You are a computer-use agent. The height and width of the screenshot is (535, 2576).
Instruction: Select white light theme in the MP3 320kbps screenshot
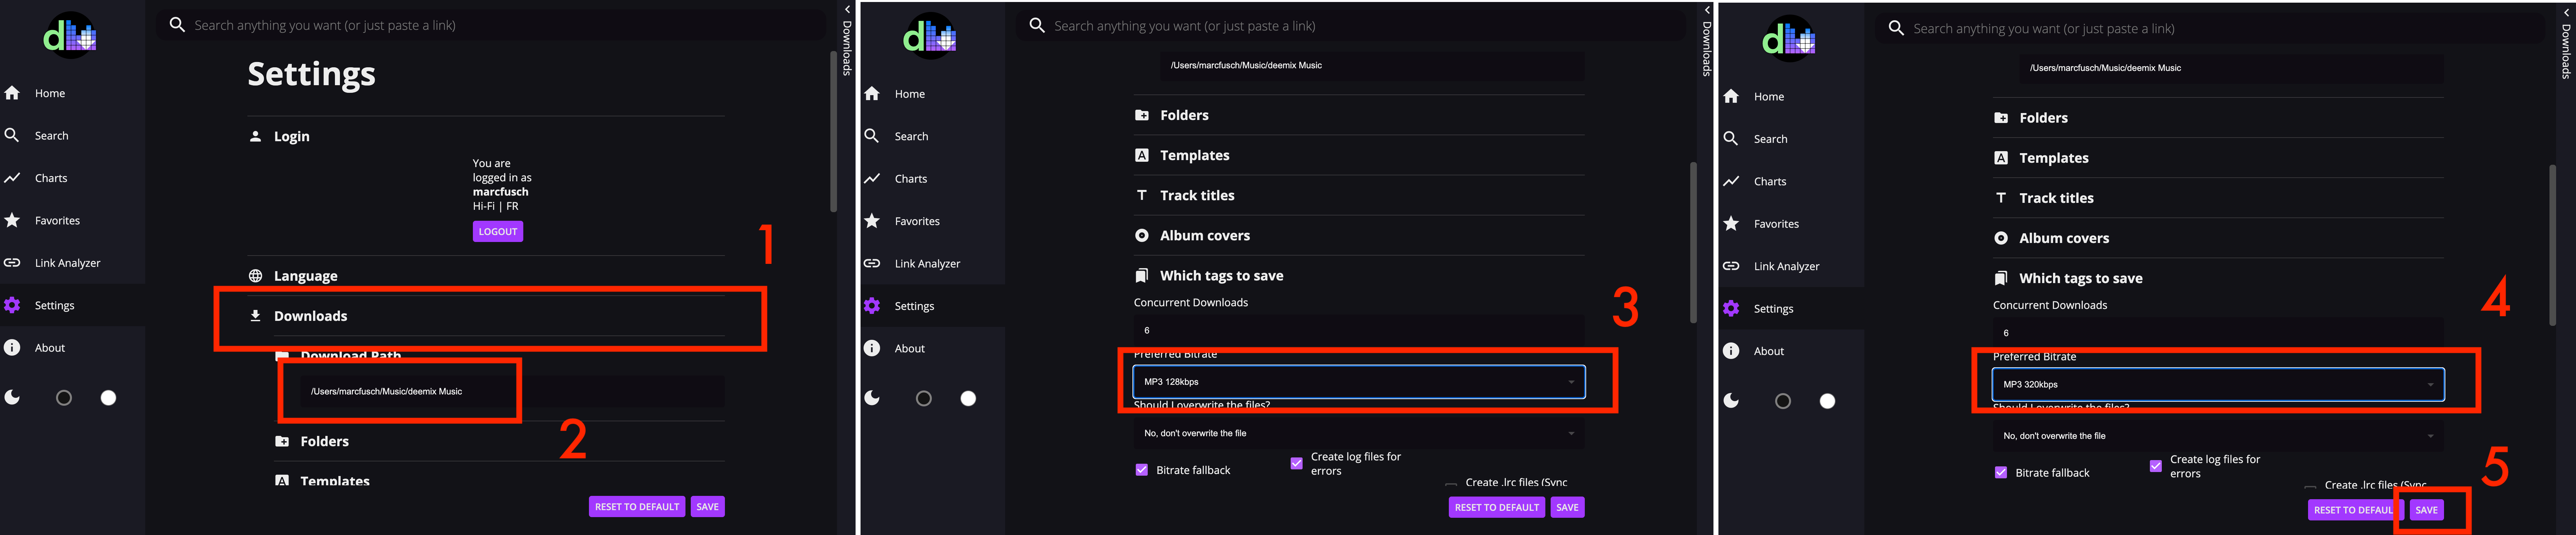pos(1827,401)
